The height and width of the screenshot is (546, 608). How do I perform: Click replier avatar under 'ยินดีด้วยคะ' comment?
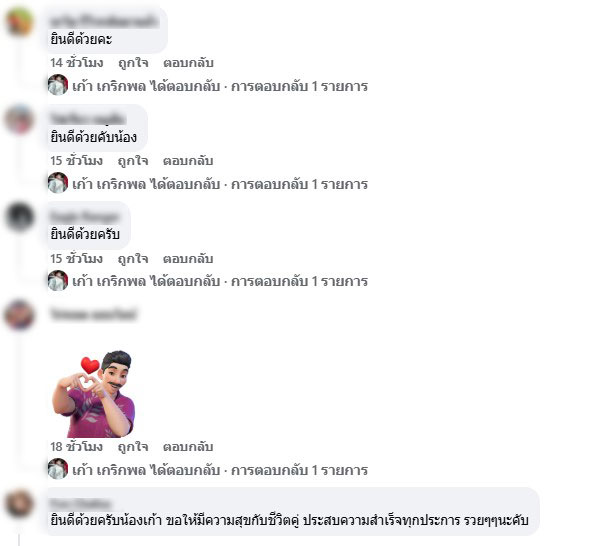coord(58,85)
